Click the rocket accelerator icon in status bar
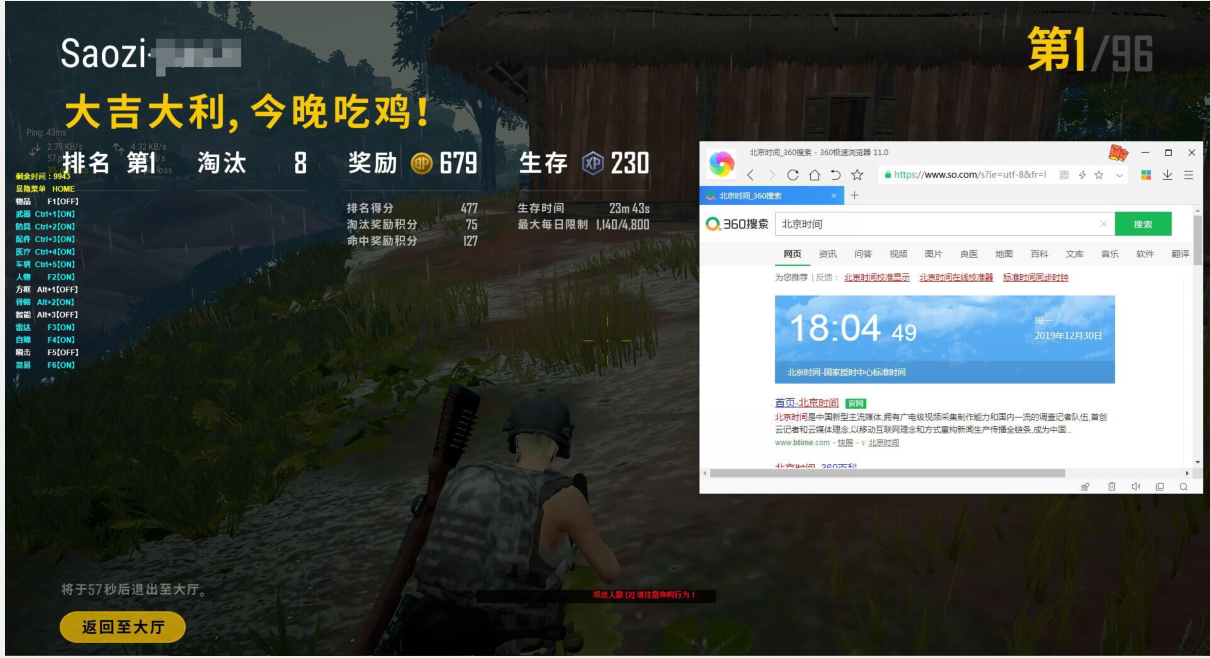 click(1086, 486)
